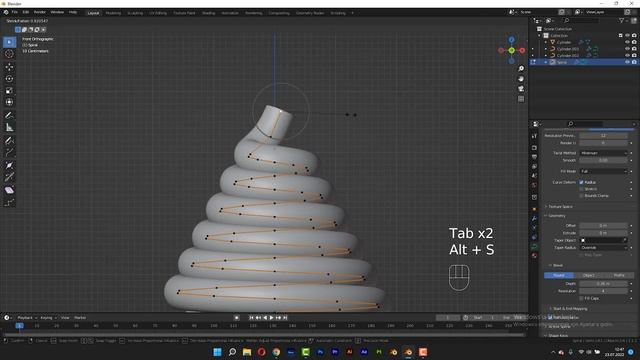Set bevel mode to Object
Image resolution: width=640 pixels, height=360 pixels.
tap(589, 276)
